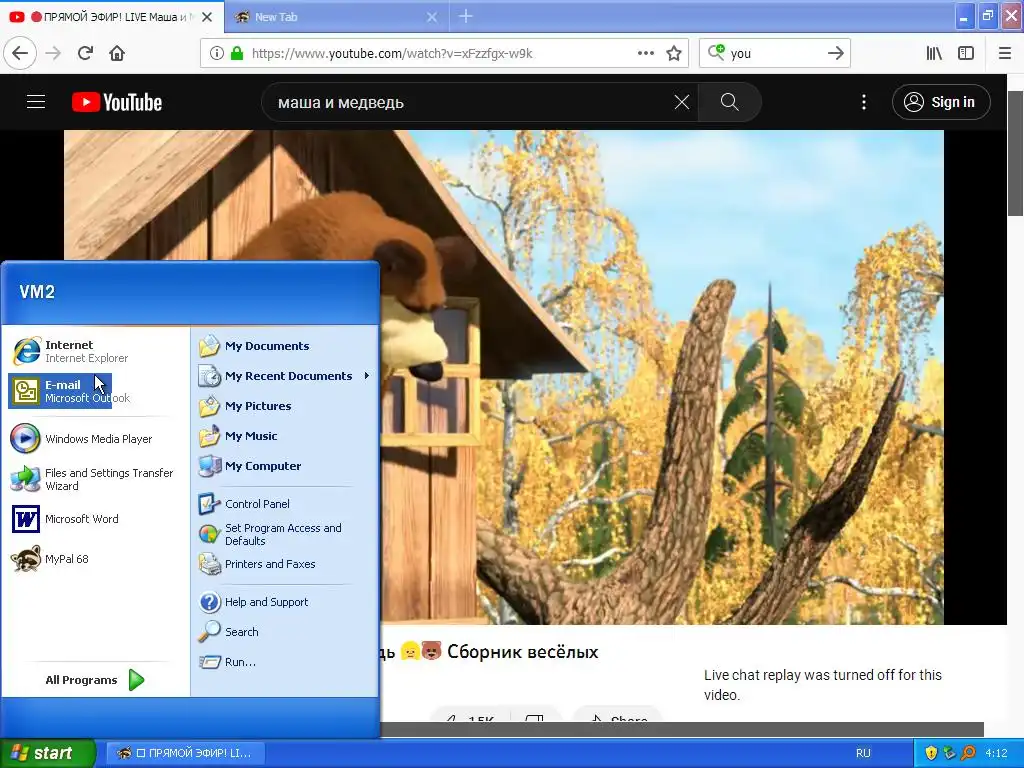The height and width of the screenshot is (768, 1024).
Task: Go to the browser Home page
Action: 117,54
